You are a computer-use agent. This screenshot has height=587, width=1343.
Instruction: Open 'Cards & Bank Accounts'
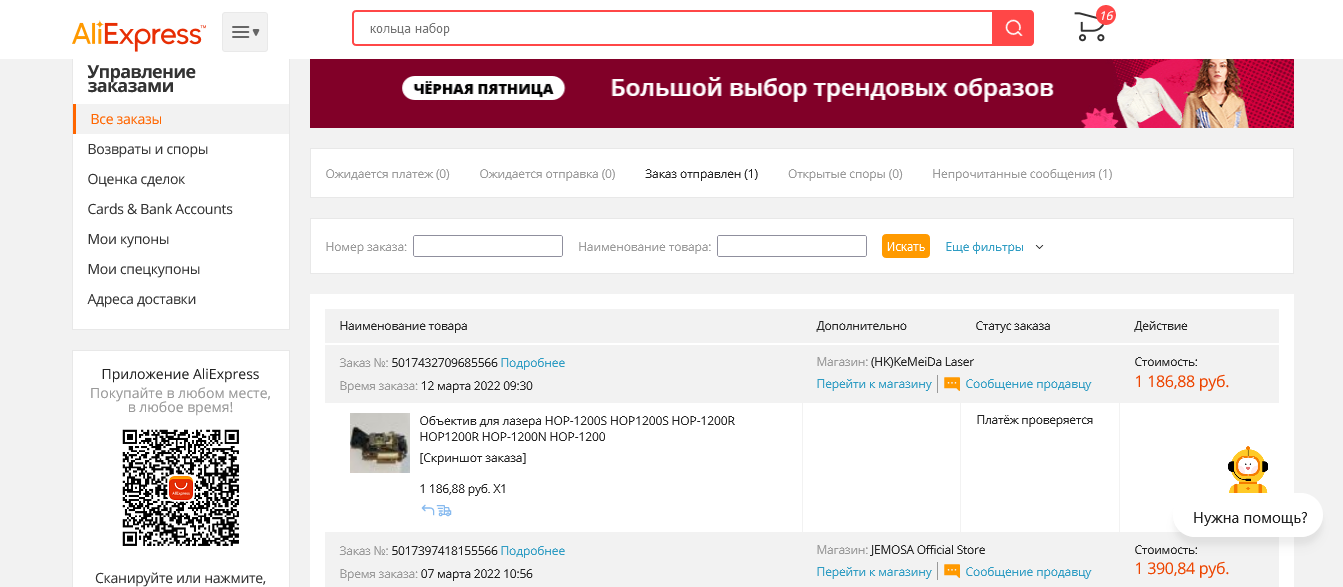(x=160, y=209)
